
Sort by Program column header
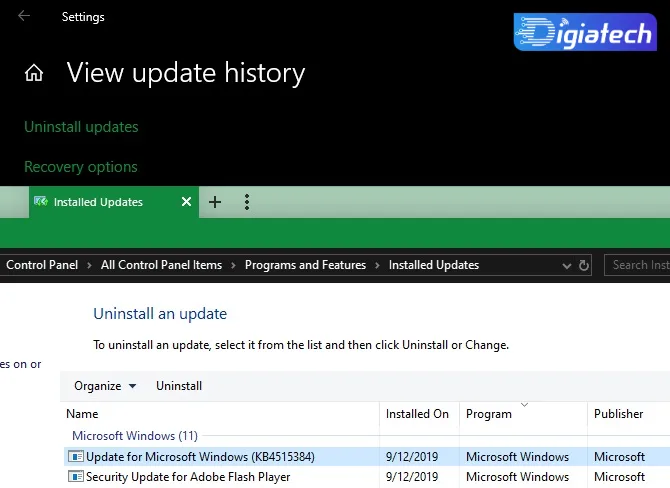(x=523, y=414)
